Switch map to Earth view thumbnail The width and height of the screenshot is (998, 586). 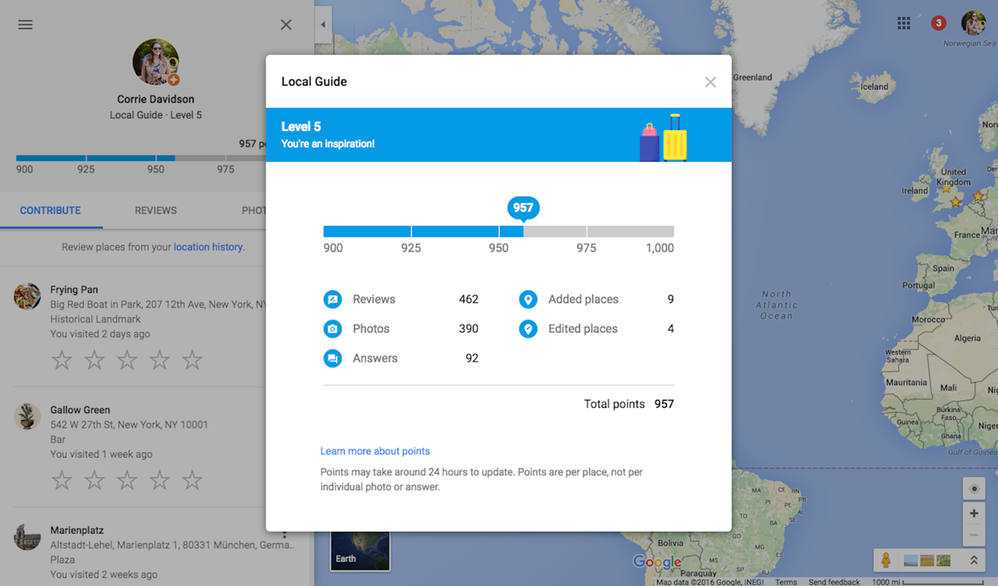pyautogui.click(x=359, y=546)
